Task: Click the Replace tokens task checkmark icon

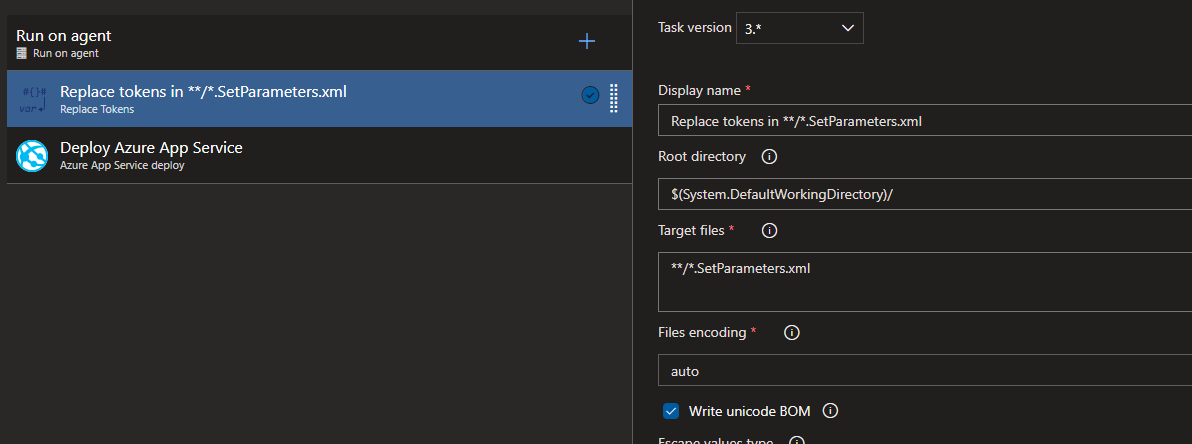Action: [x=590, y=95]
